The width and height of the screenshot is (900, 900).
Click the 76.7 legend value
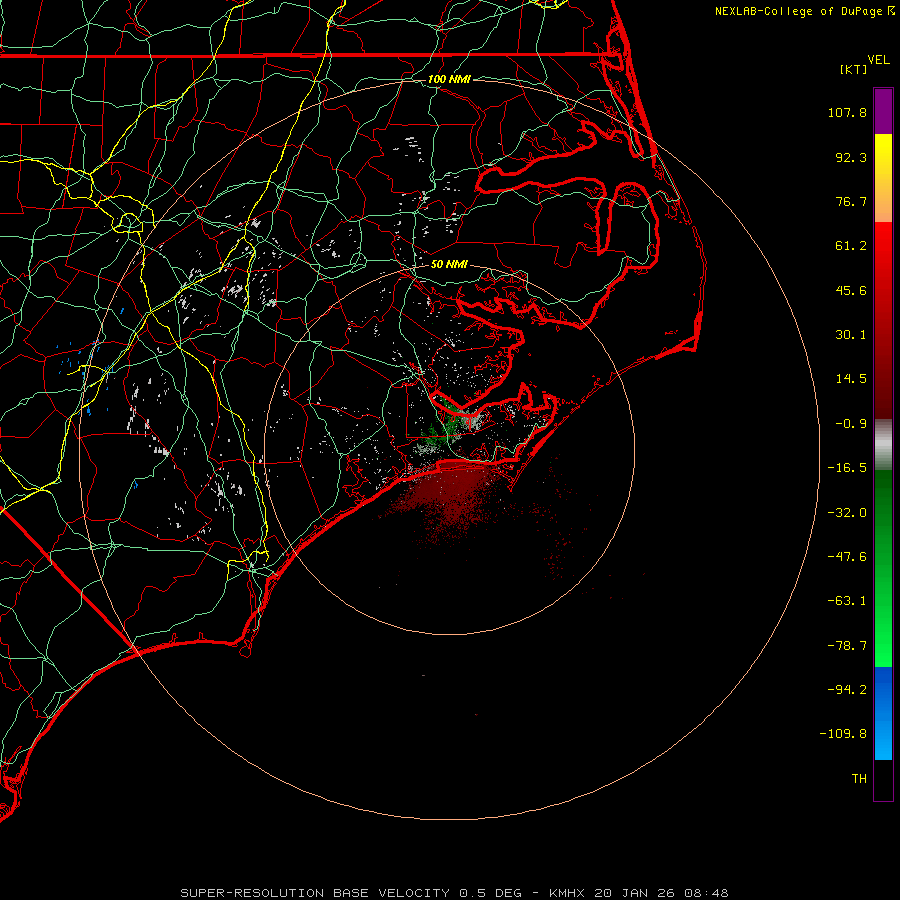coord(851,201)
